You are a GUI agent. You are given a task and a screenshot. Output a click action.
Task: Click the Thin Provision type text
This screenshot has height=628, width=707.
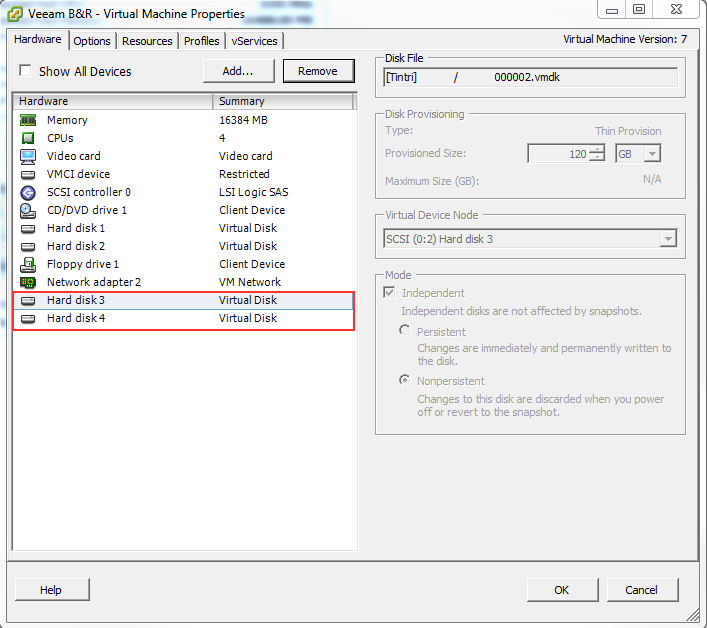628,131
